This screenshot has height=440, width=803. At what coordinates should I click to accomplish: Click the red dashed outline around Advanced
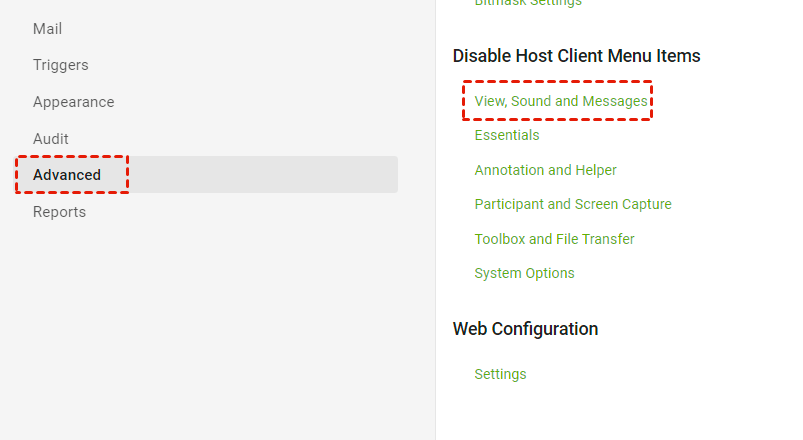click(x=19, y=175)
